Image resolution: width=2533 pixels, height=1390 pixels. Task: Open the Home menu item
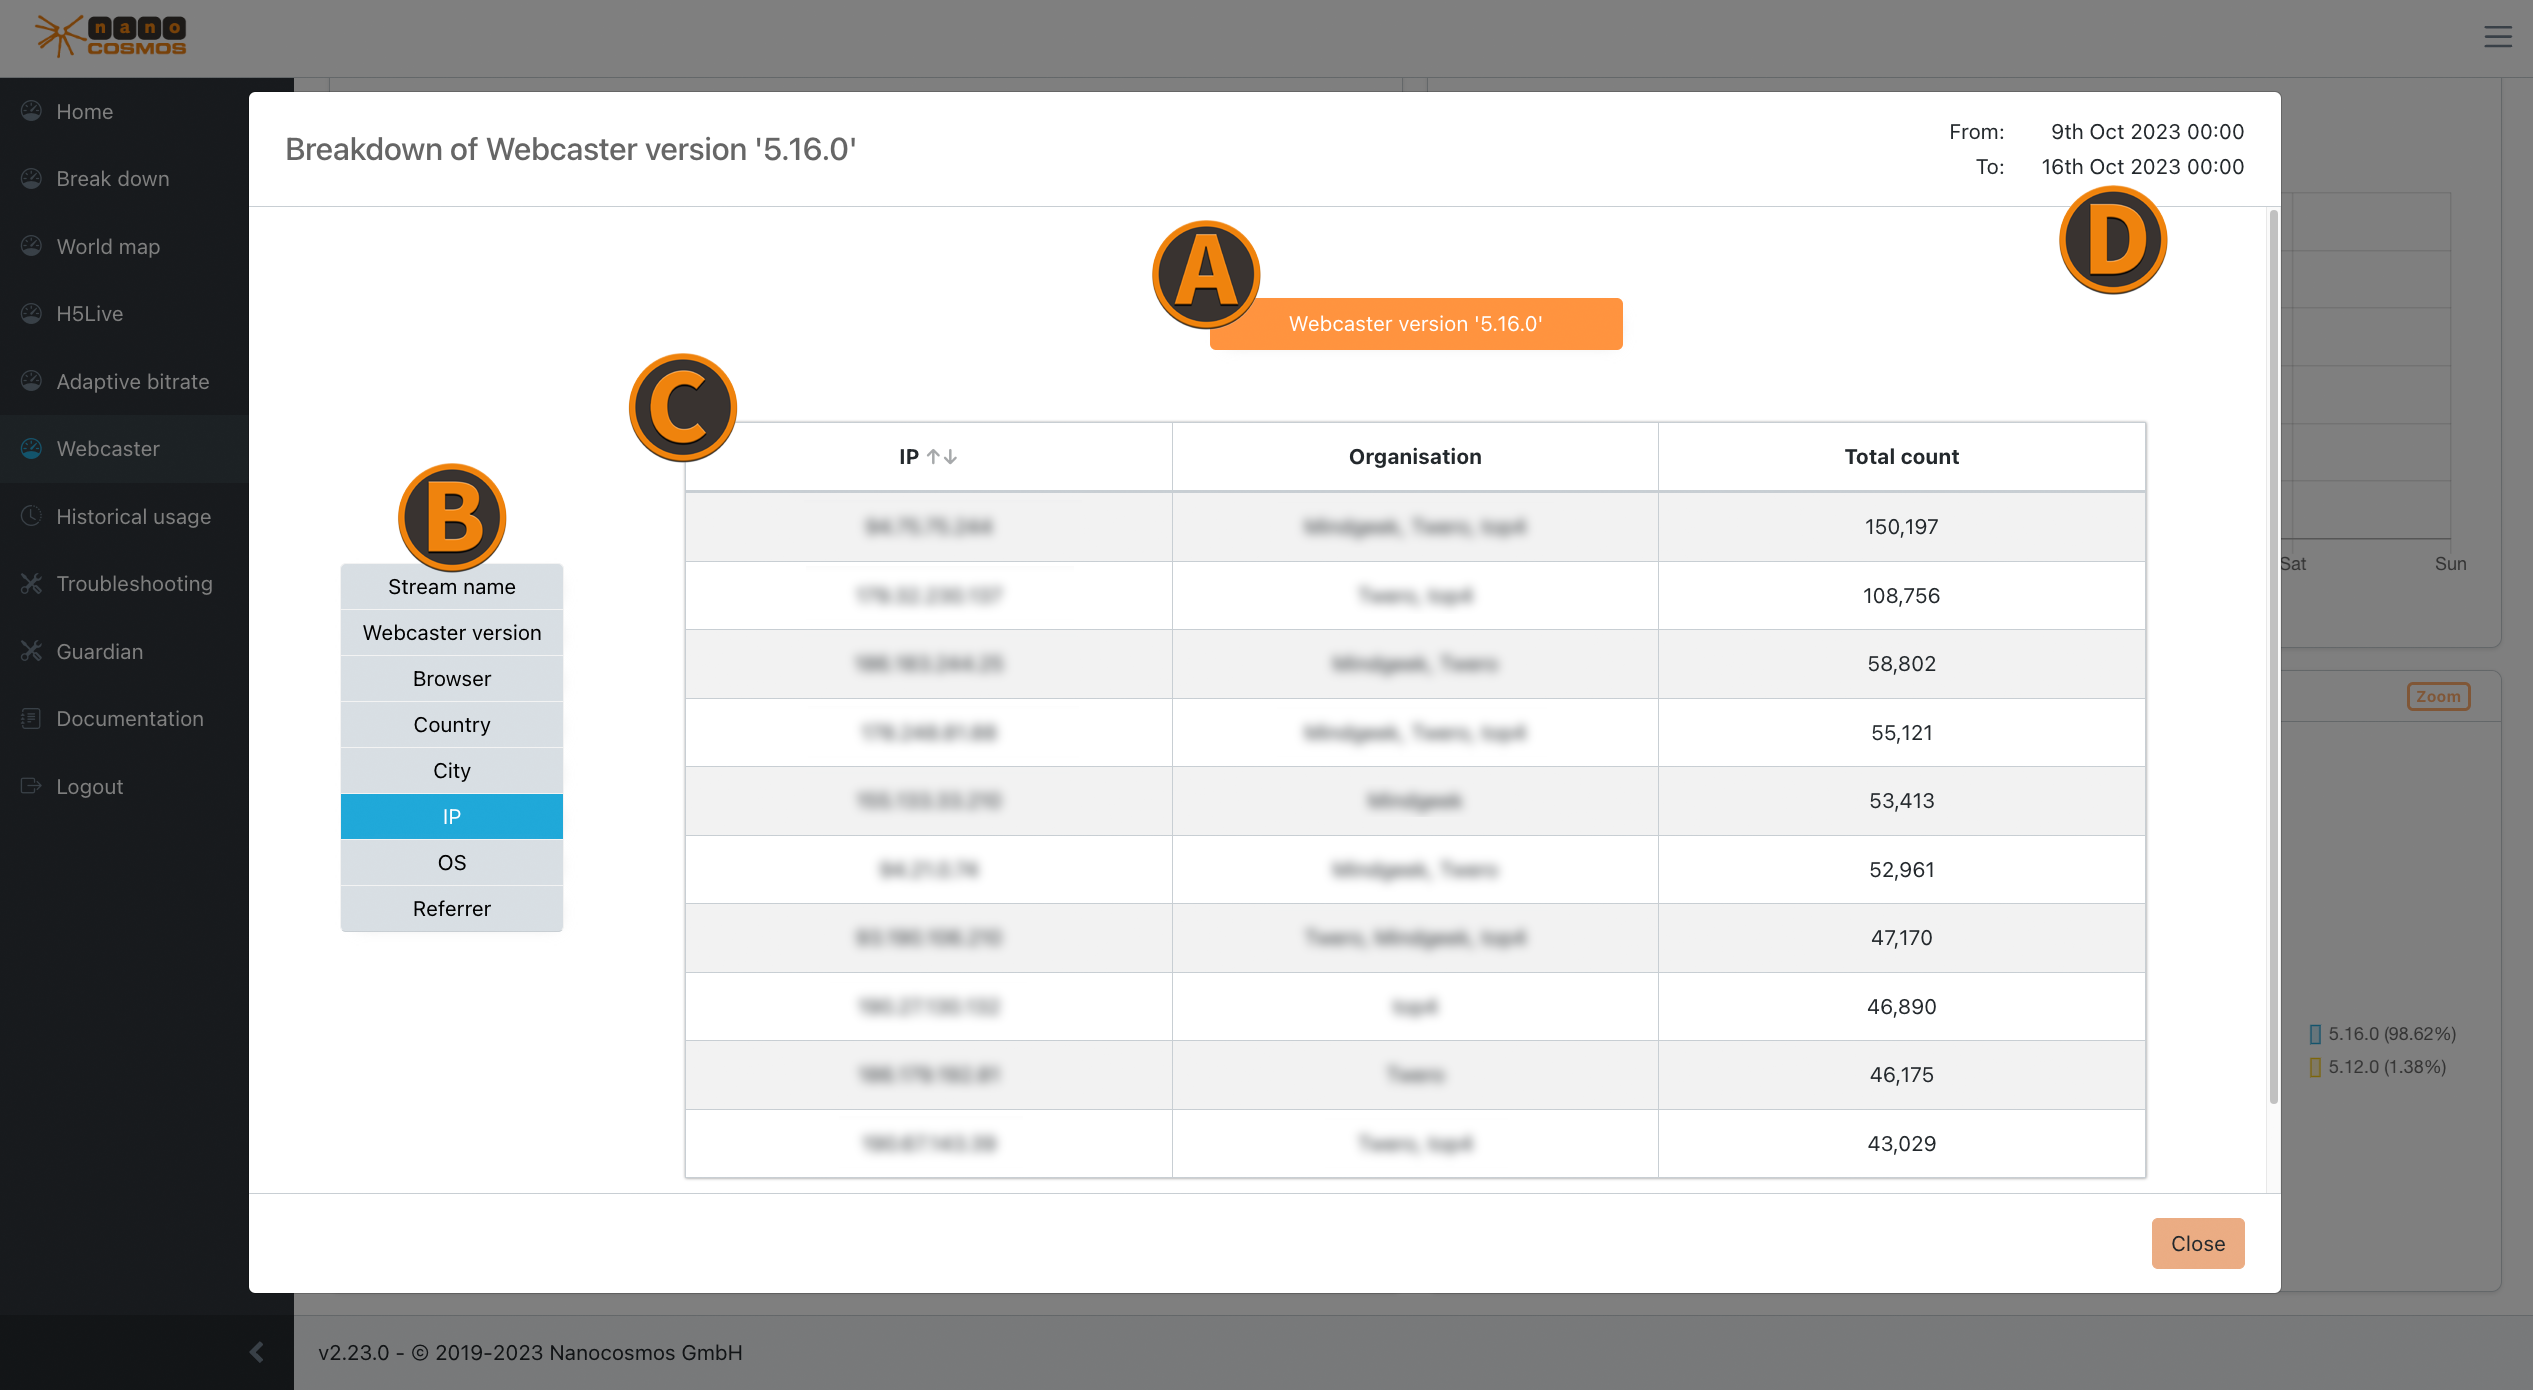tap(85, 111)
